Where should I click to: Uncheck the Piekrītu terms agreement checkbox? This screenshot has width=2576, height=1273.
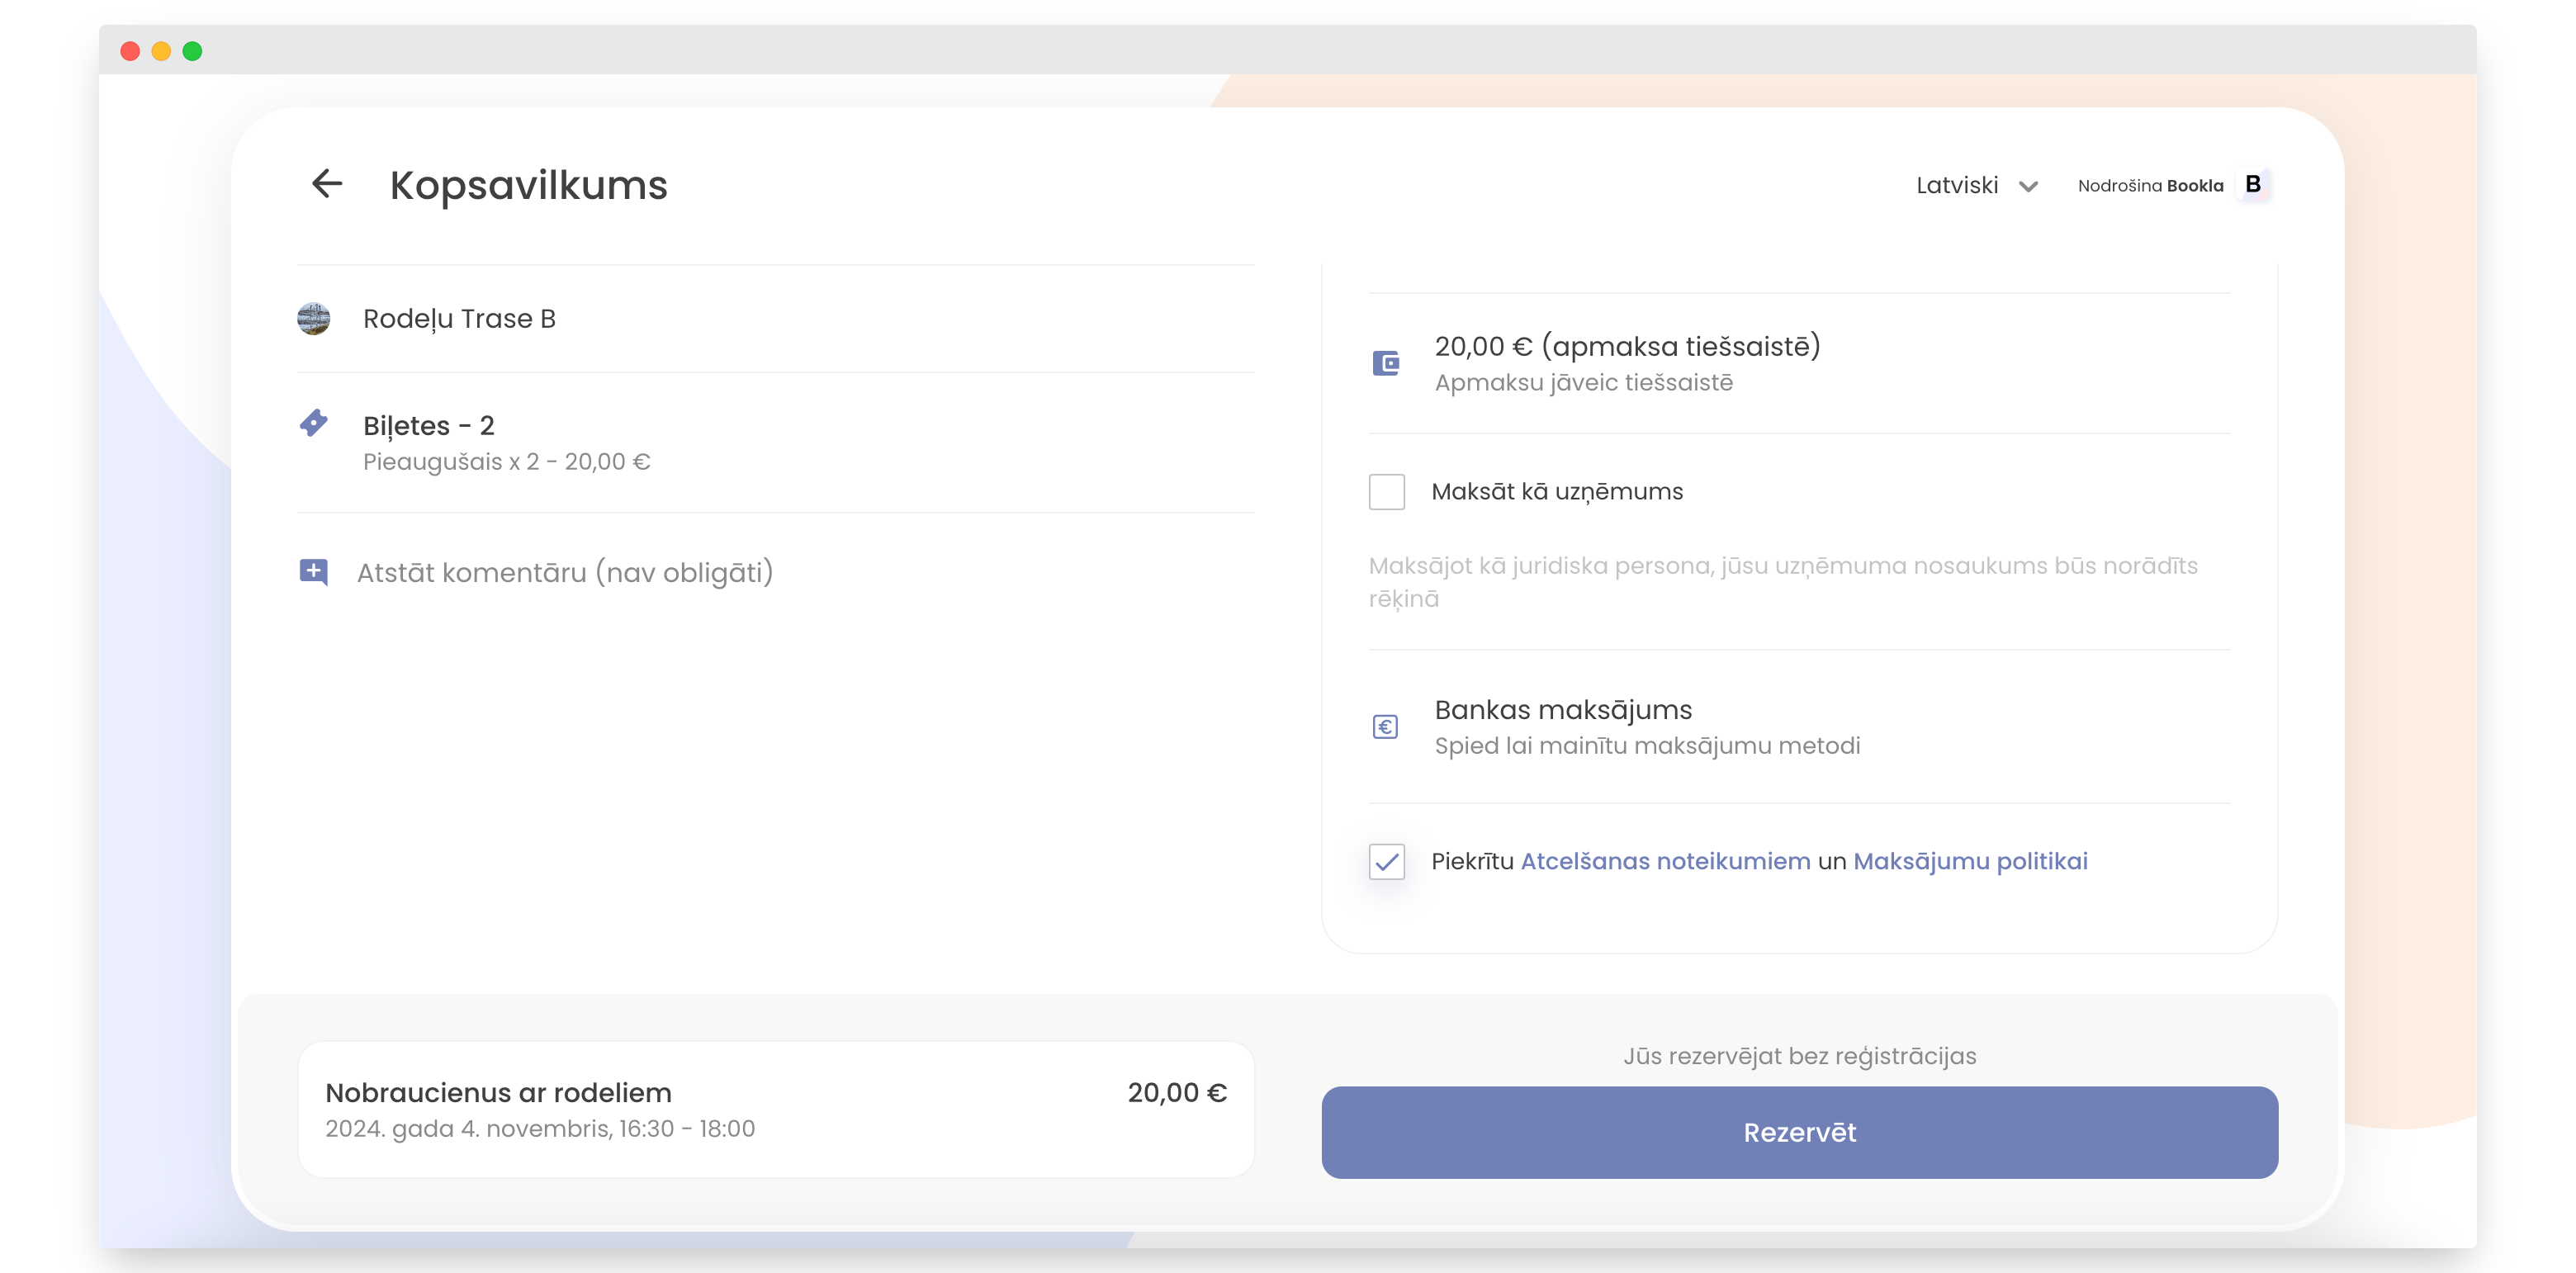coord(1387,862)
